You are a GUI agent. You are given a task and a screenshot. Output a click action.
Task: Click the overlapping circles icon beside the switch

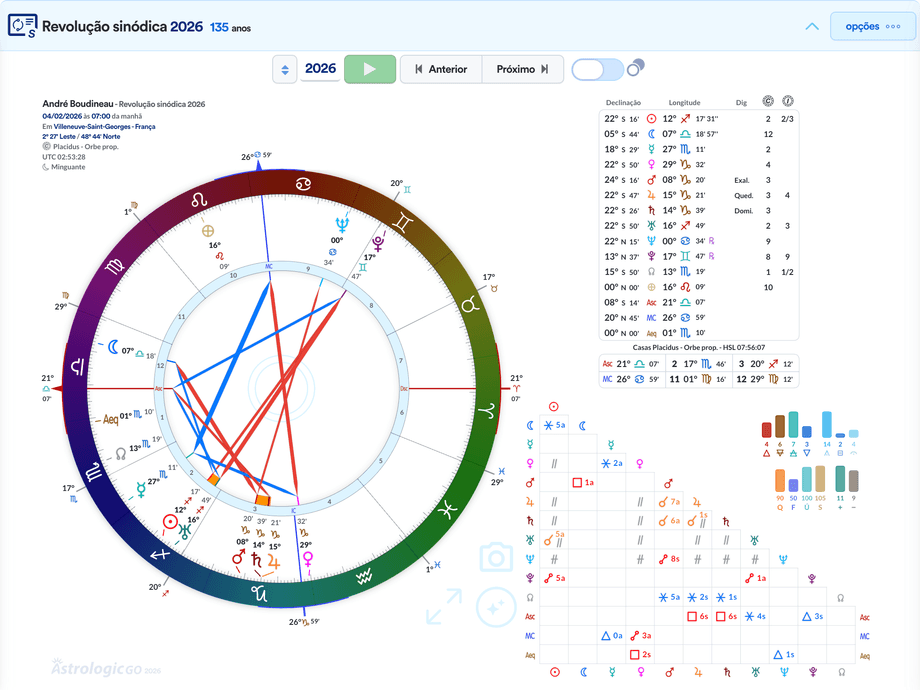coord(635,67)
